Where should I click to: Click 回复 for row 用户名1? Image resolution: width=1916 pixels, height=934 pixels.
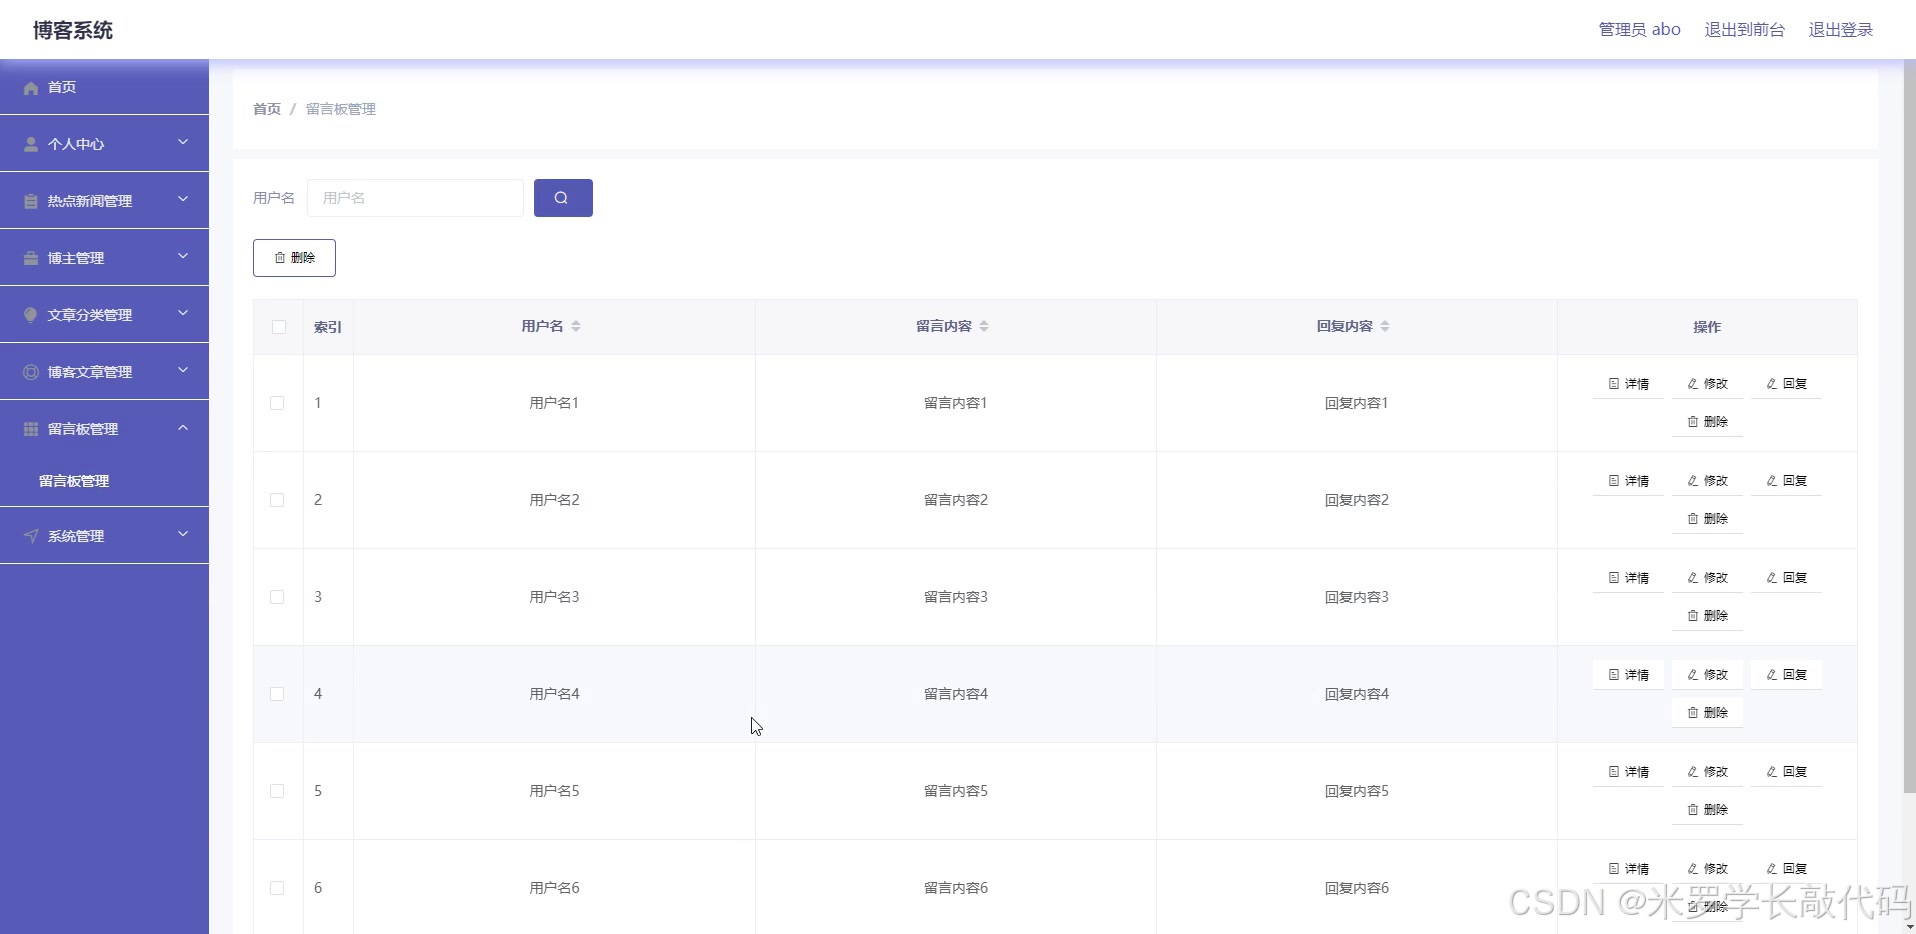1786,384
